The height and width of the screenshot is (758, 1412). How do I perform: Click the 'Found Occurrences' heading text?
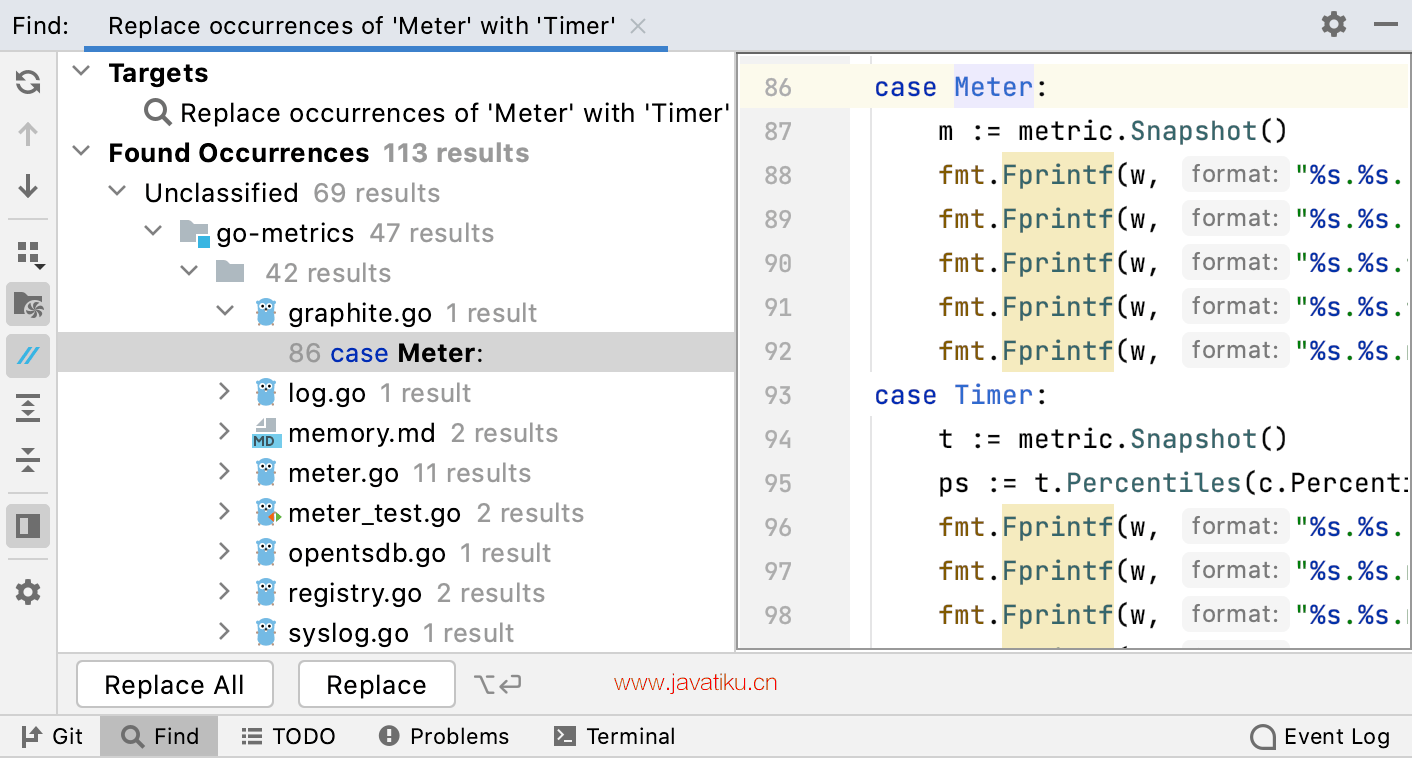(x=239, y=153)
